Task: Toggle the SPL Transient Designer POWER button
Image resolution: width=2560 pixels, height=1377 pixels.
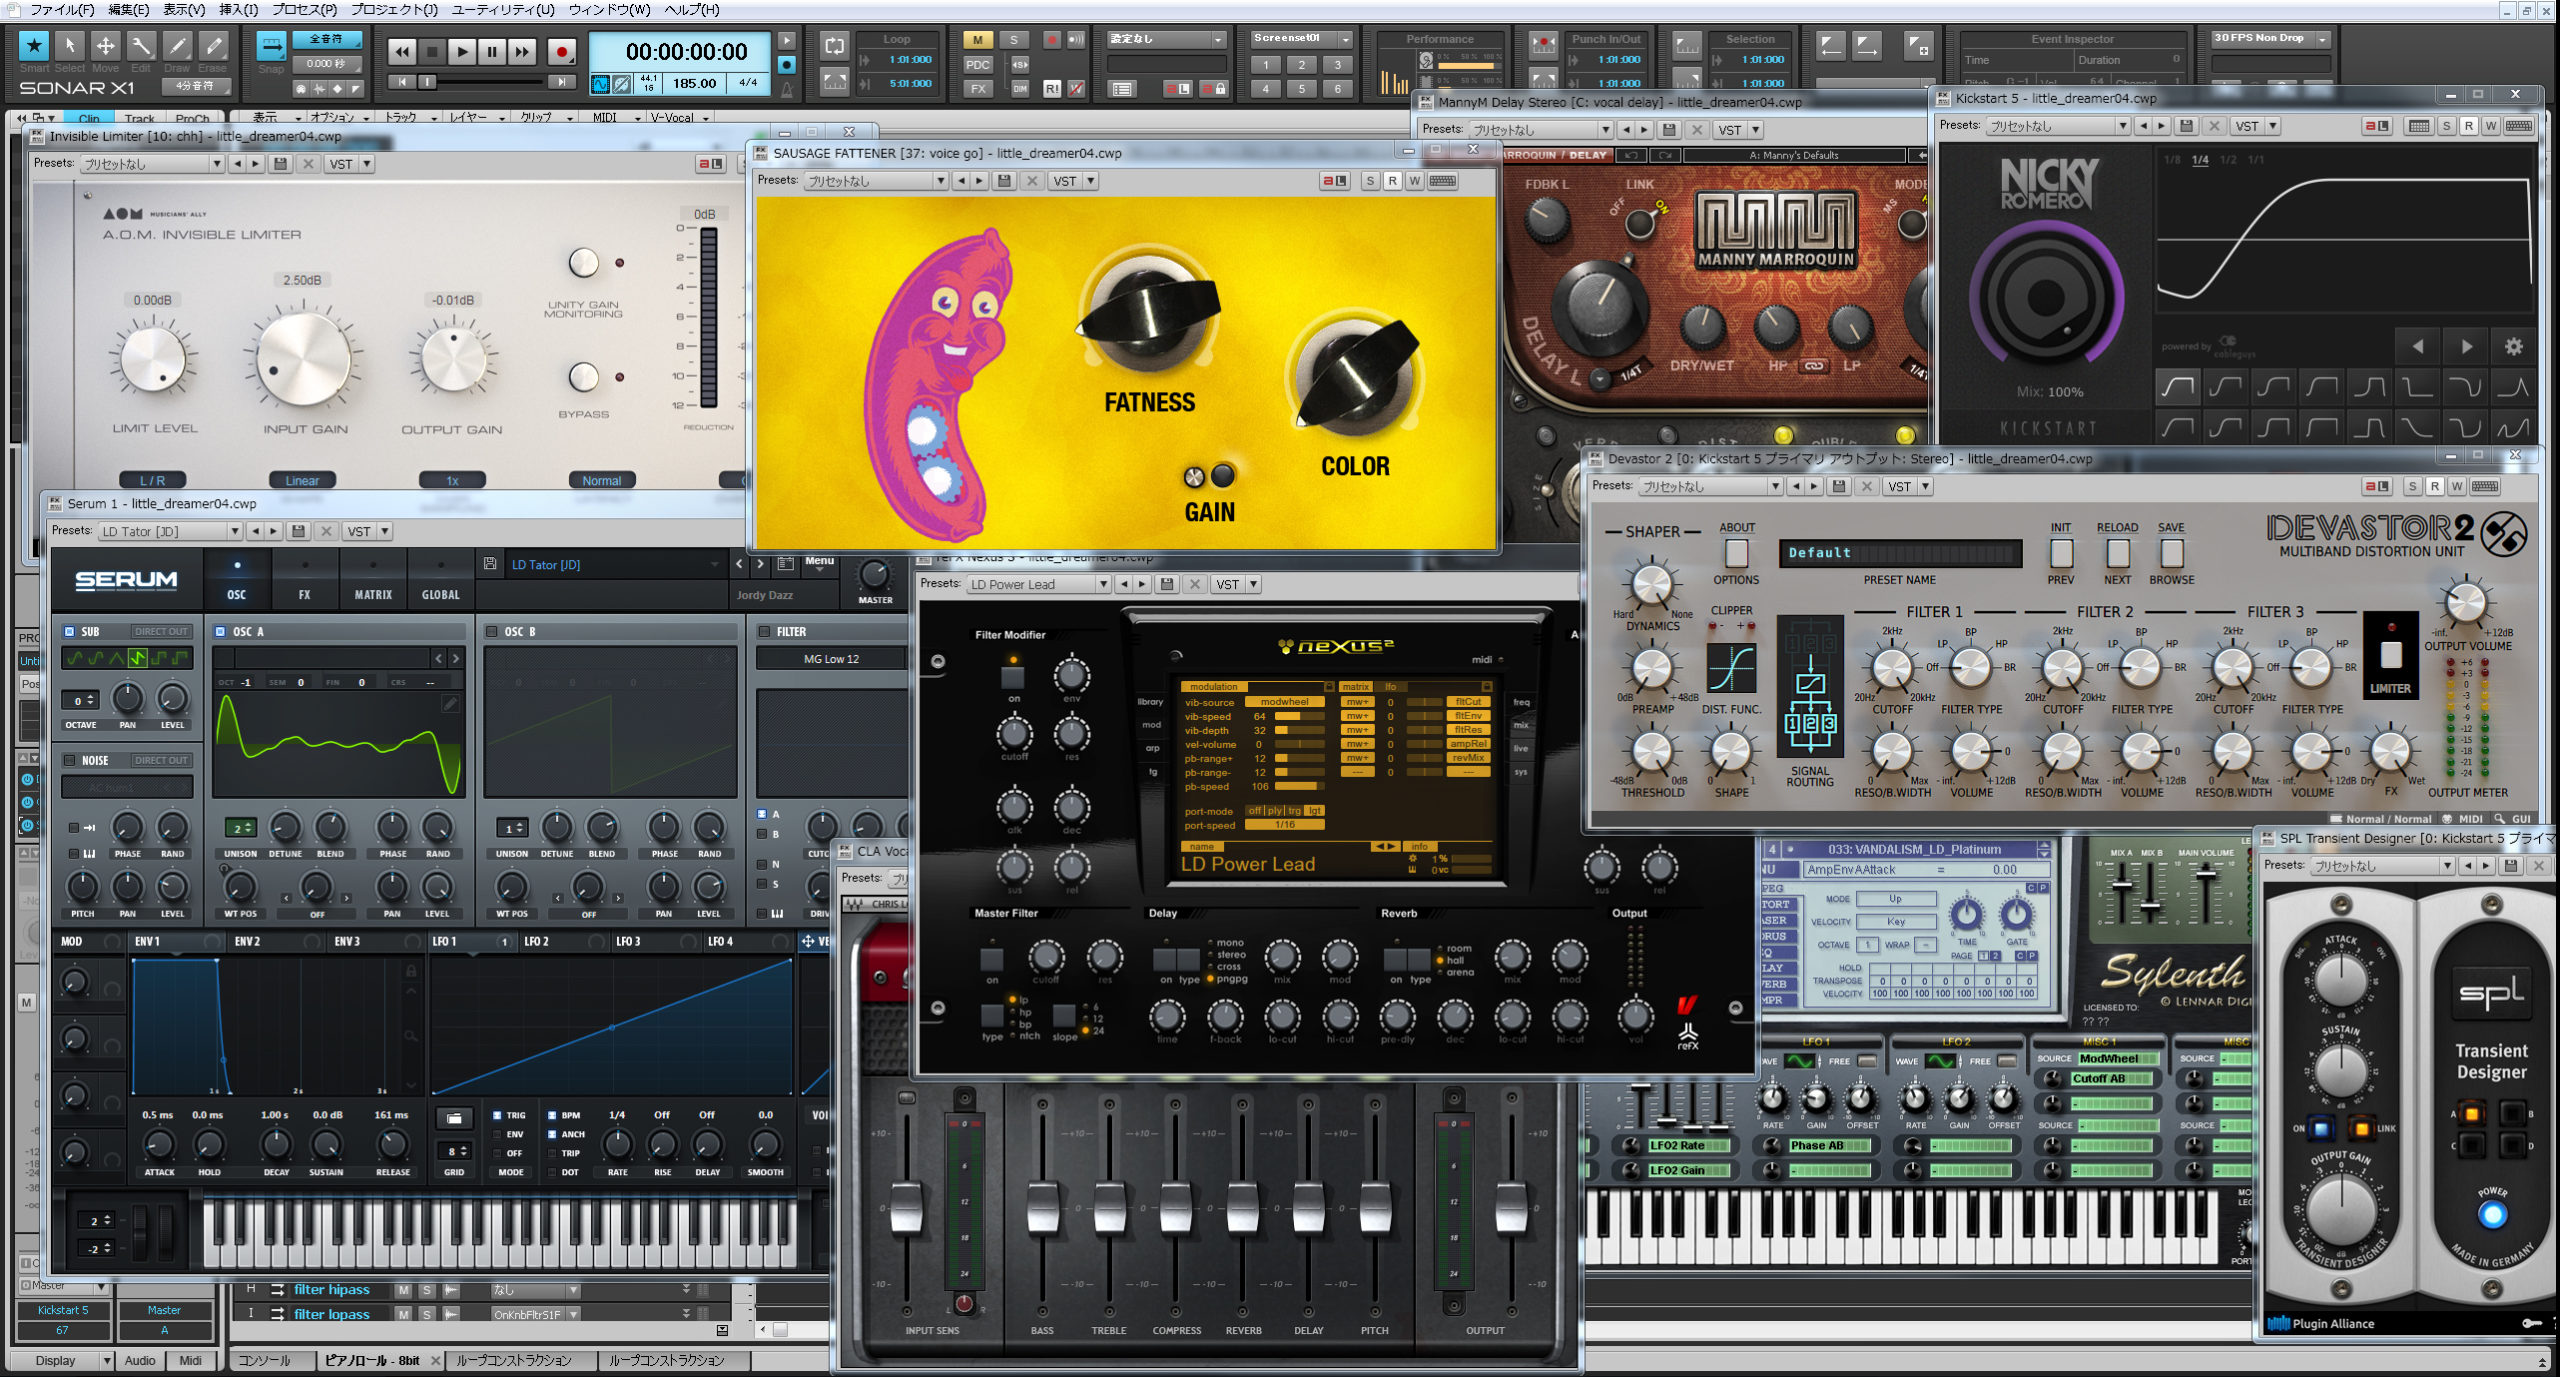Action: click(2492, 1216)
